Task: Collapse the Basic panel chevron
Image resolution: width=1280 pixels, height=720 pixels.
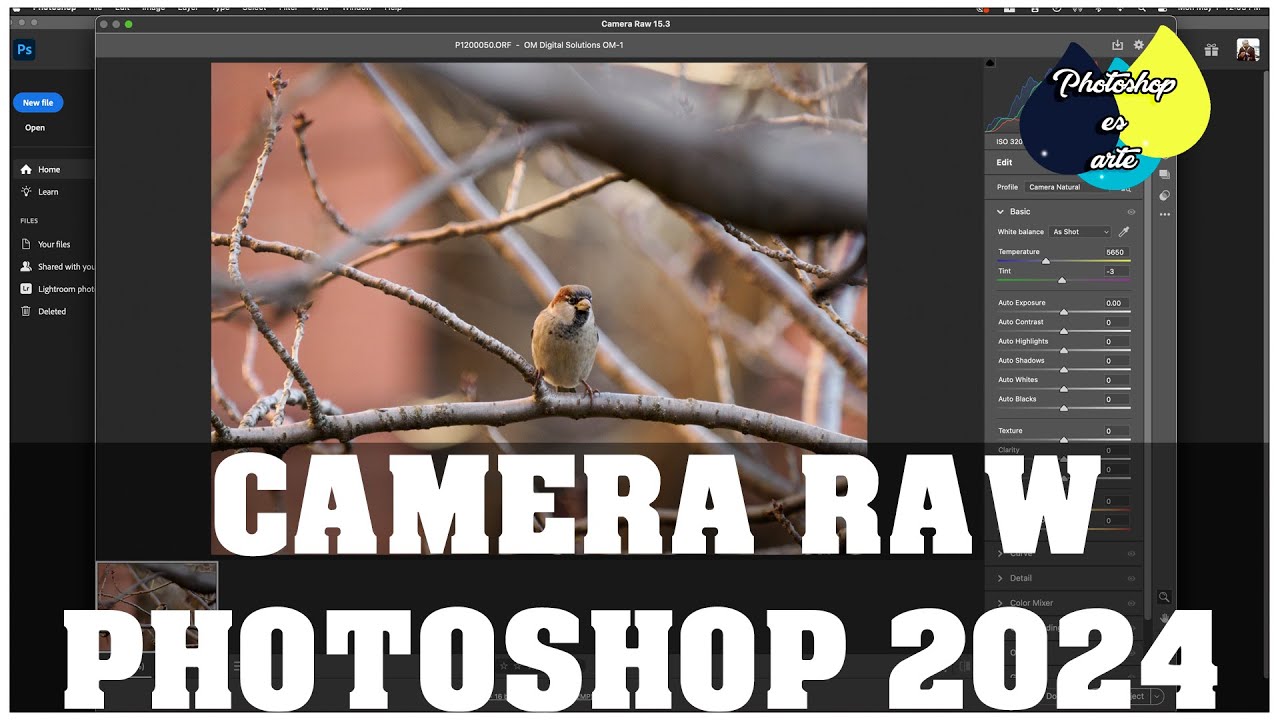Action: click(1000, 212)
